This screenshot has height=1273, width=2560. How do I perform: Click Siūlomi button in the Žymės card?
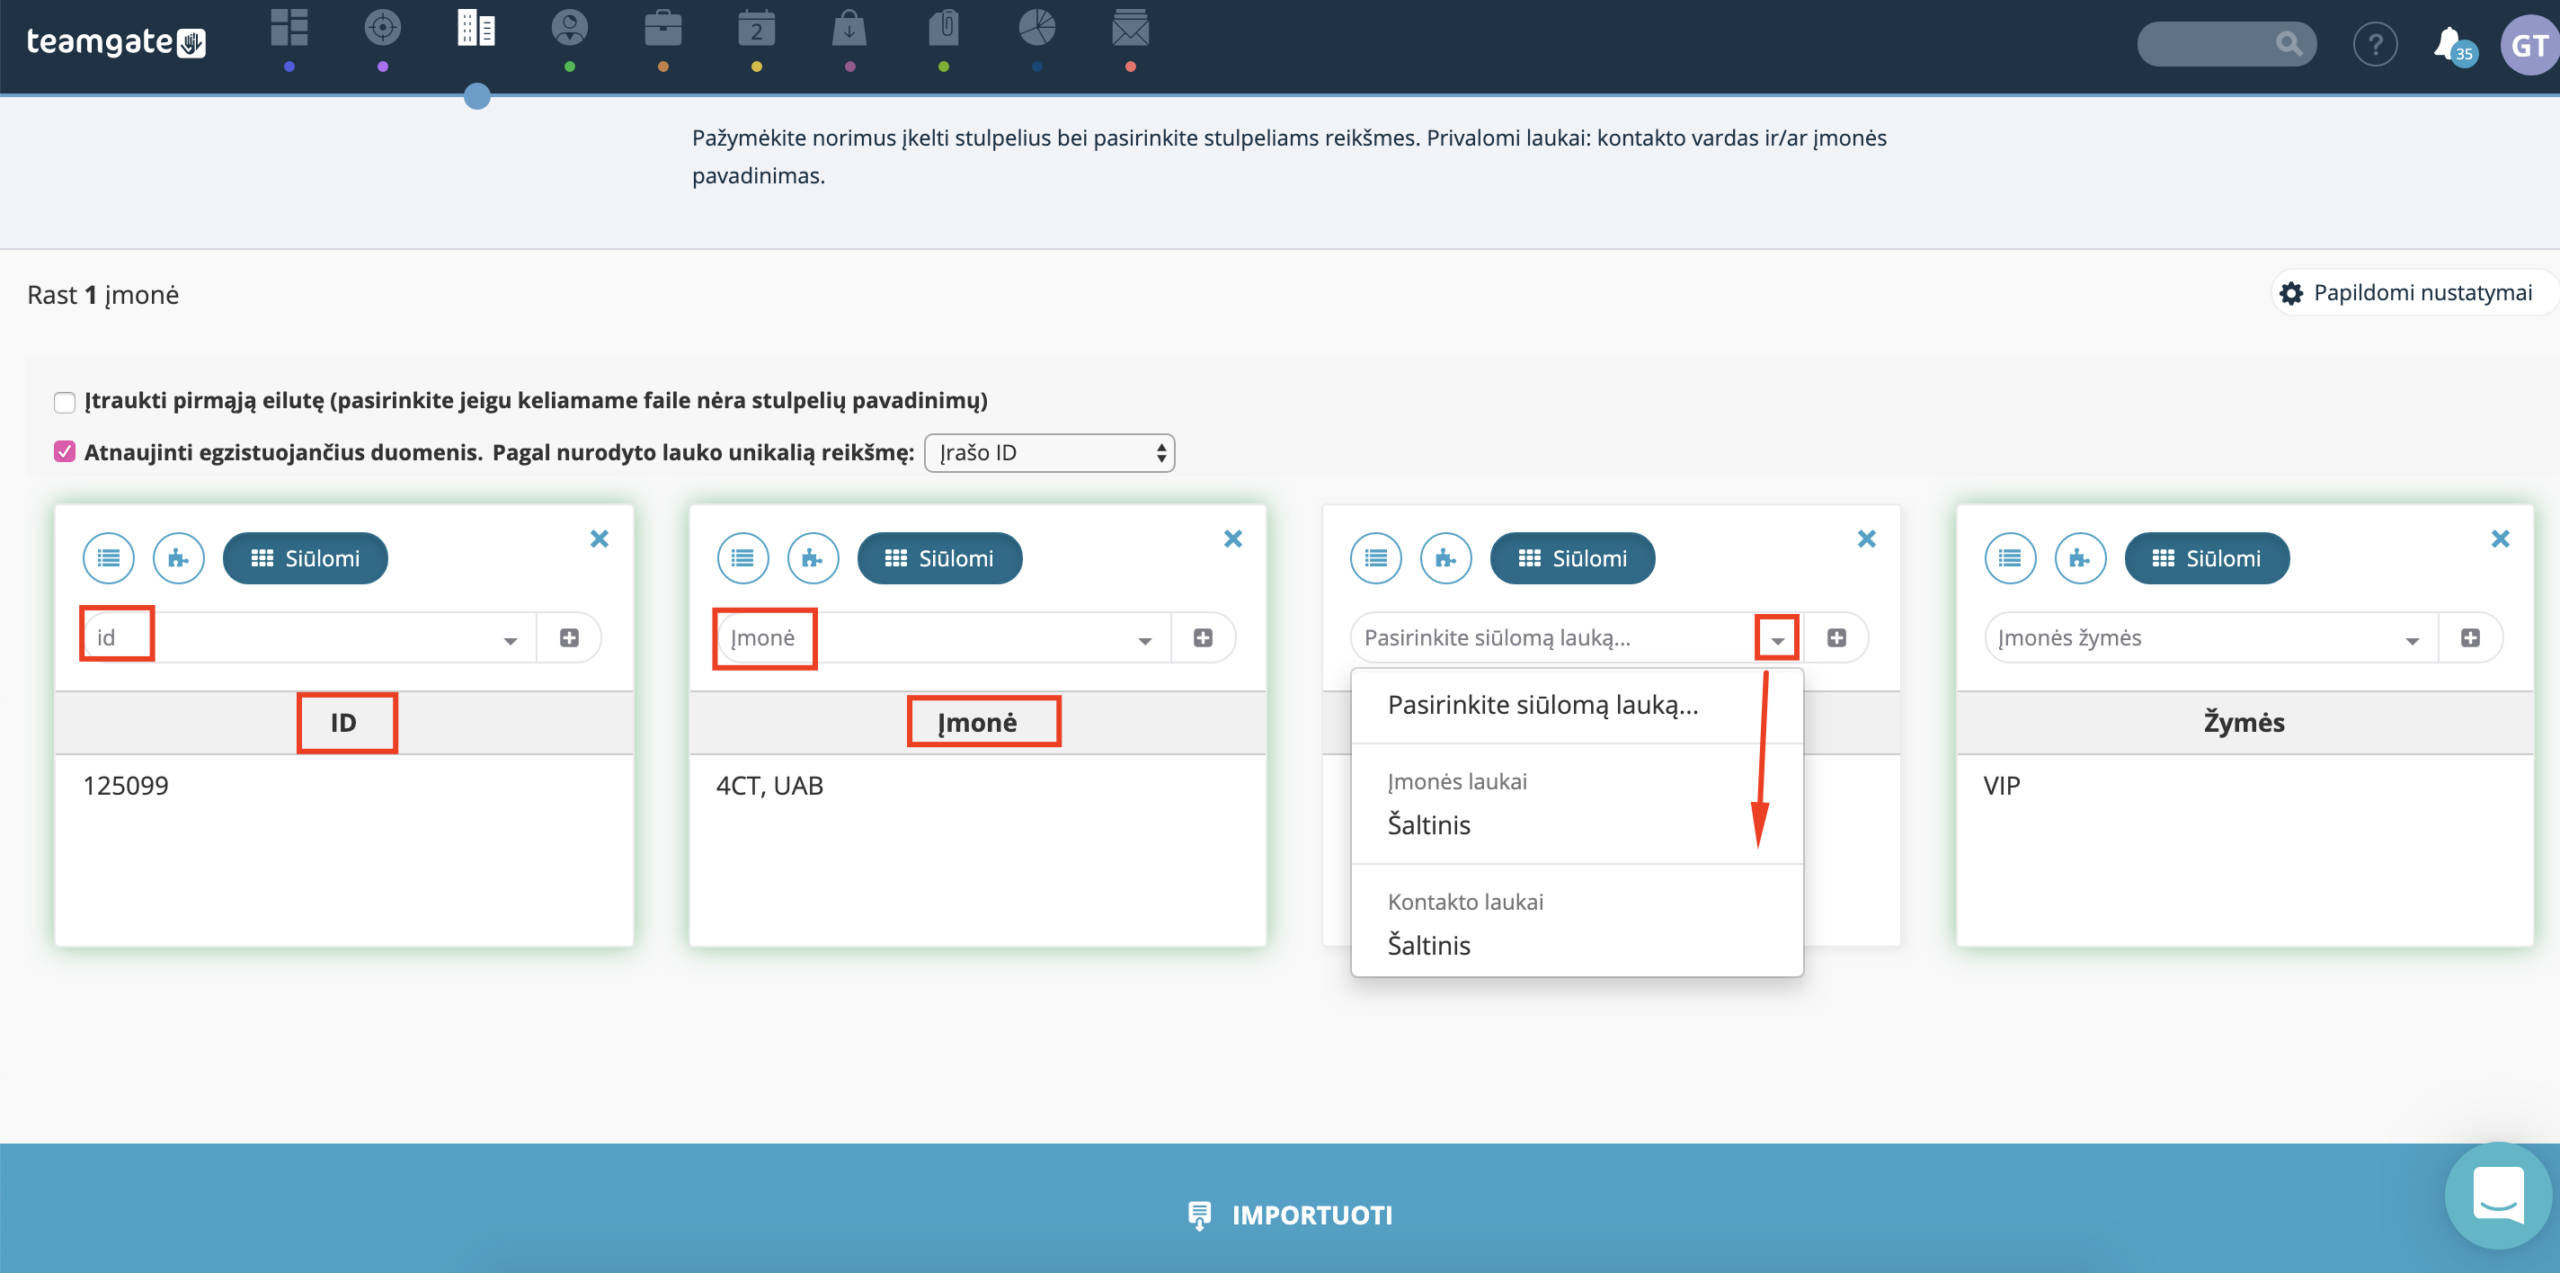pos(2206,558)
